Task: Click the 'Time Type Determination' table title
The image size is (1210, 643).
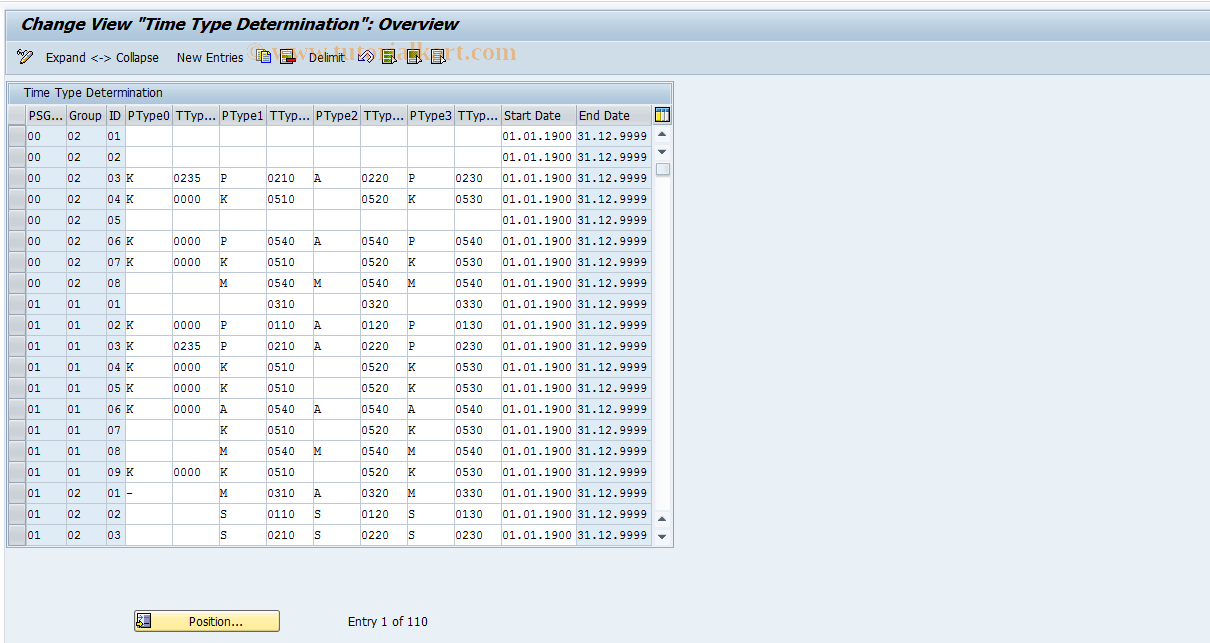Action: pos(93,93)
